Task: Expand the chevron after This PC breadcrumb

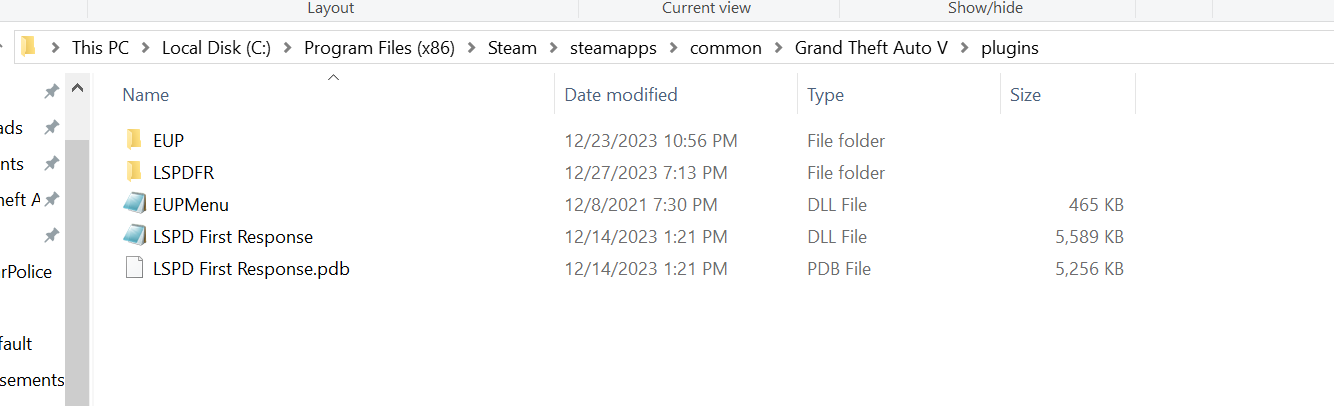Action: click(x=145, y=48)
